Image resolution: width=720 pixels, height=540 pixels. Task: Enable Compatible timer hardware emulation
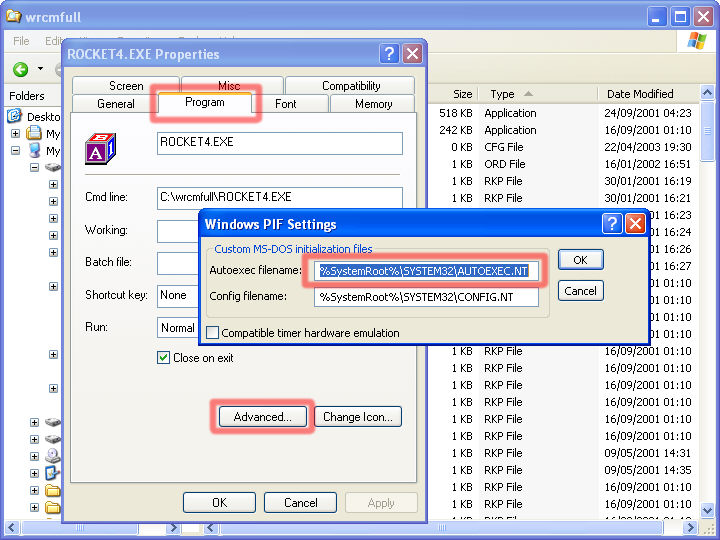point(213,332)
